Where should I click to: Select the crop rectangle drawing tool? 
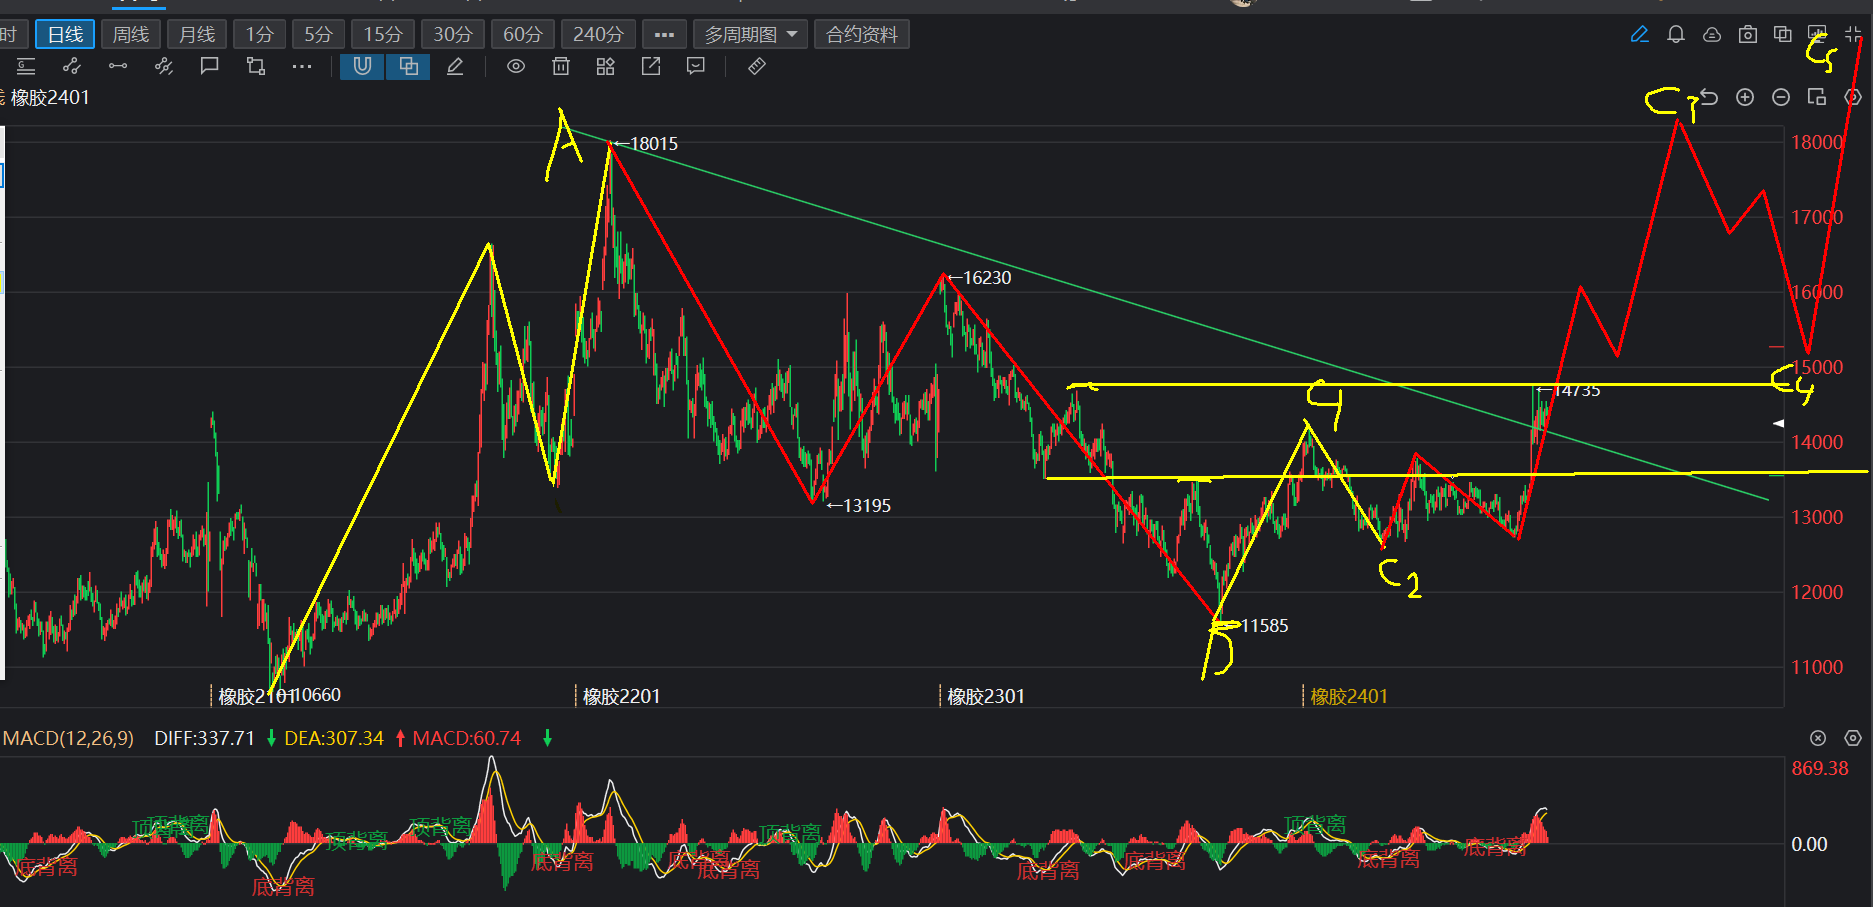[256, 67]
